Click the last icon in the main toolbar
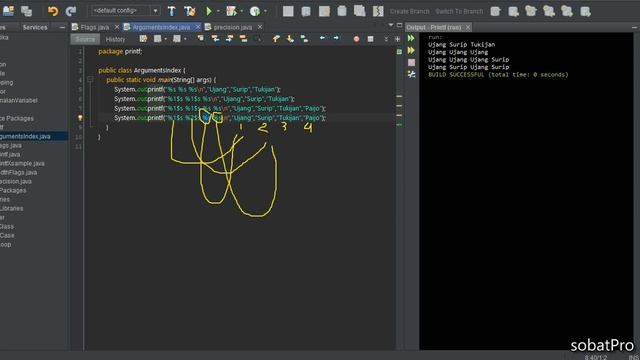Image resolution: width=640 pixels, height=360 pixels. [x=585, y=11]
